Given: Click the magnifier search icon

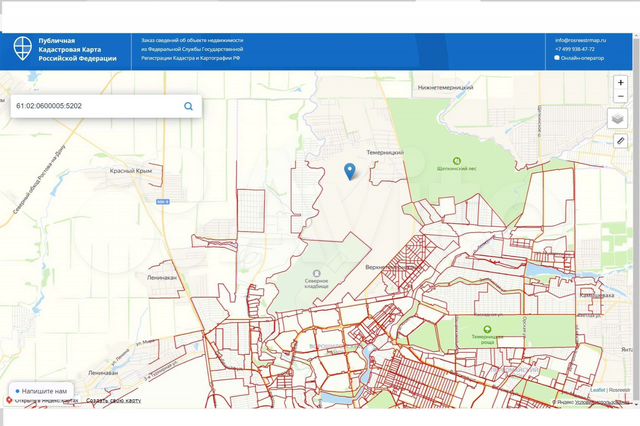Looking at the screenshot, I should (x=188, y=105).
